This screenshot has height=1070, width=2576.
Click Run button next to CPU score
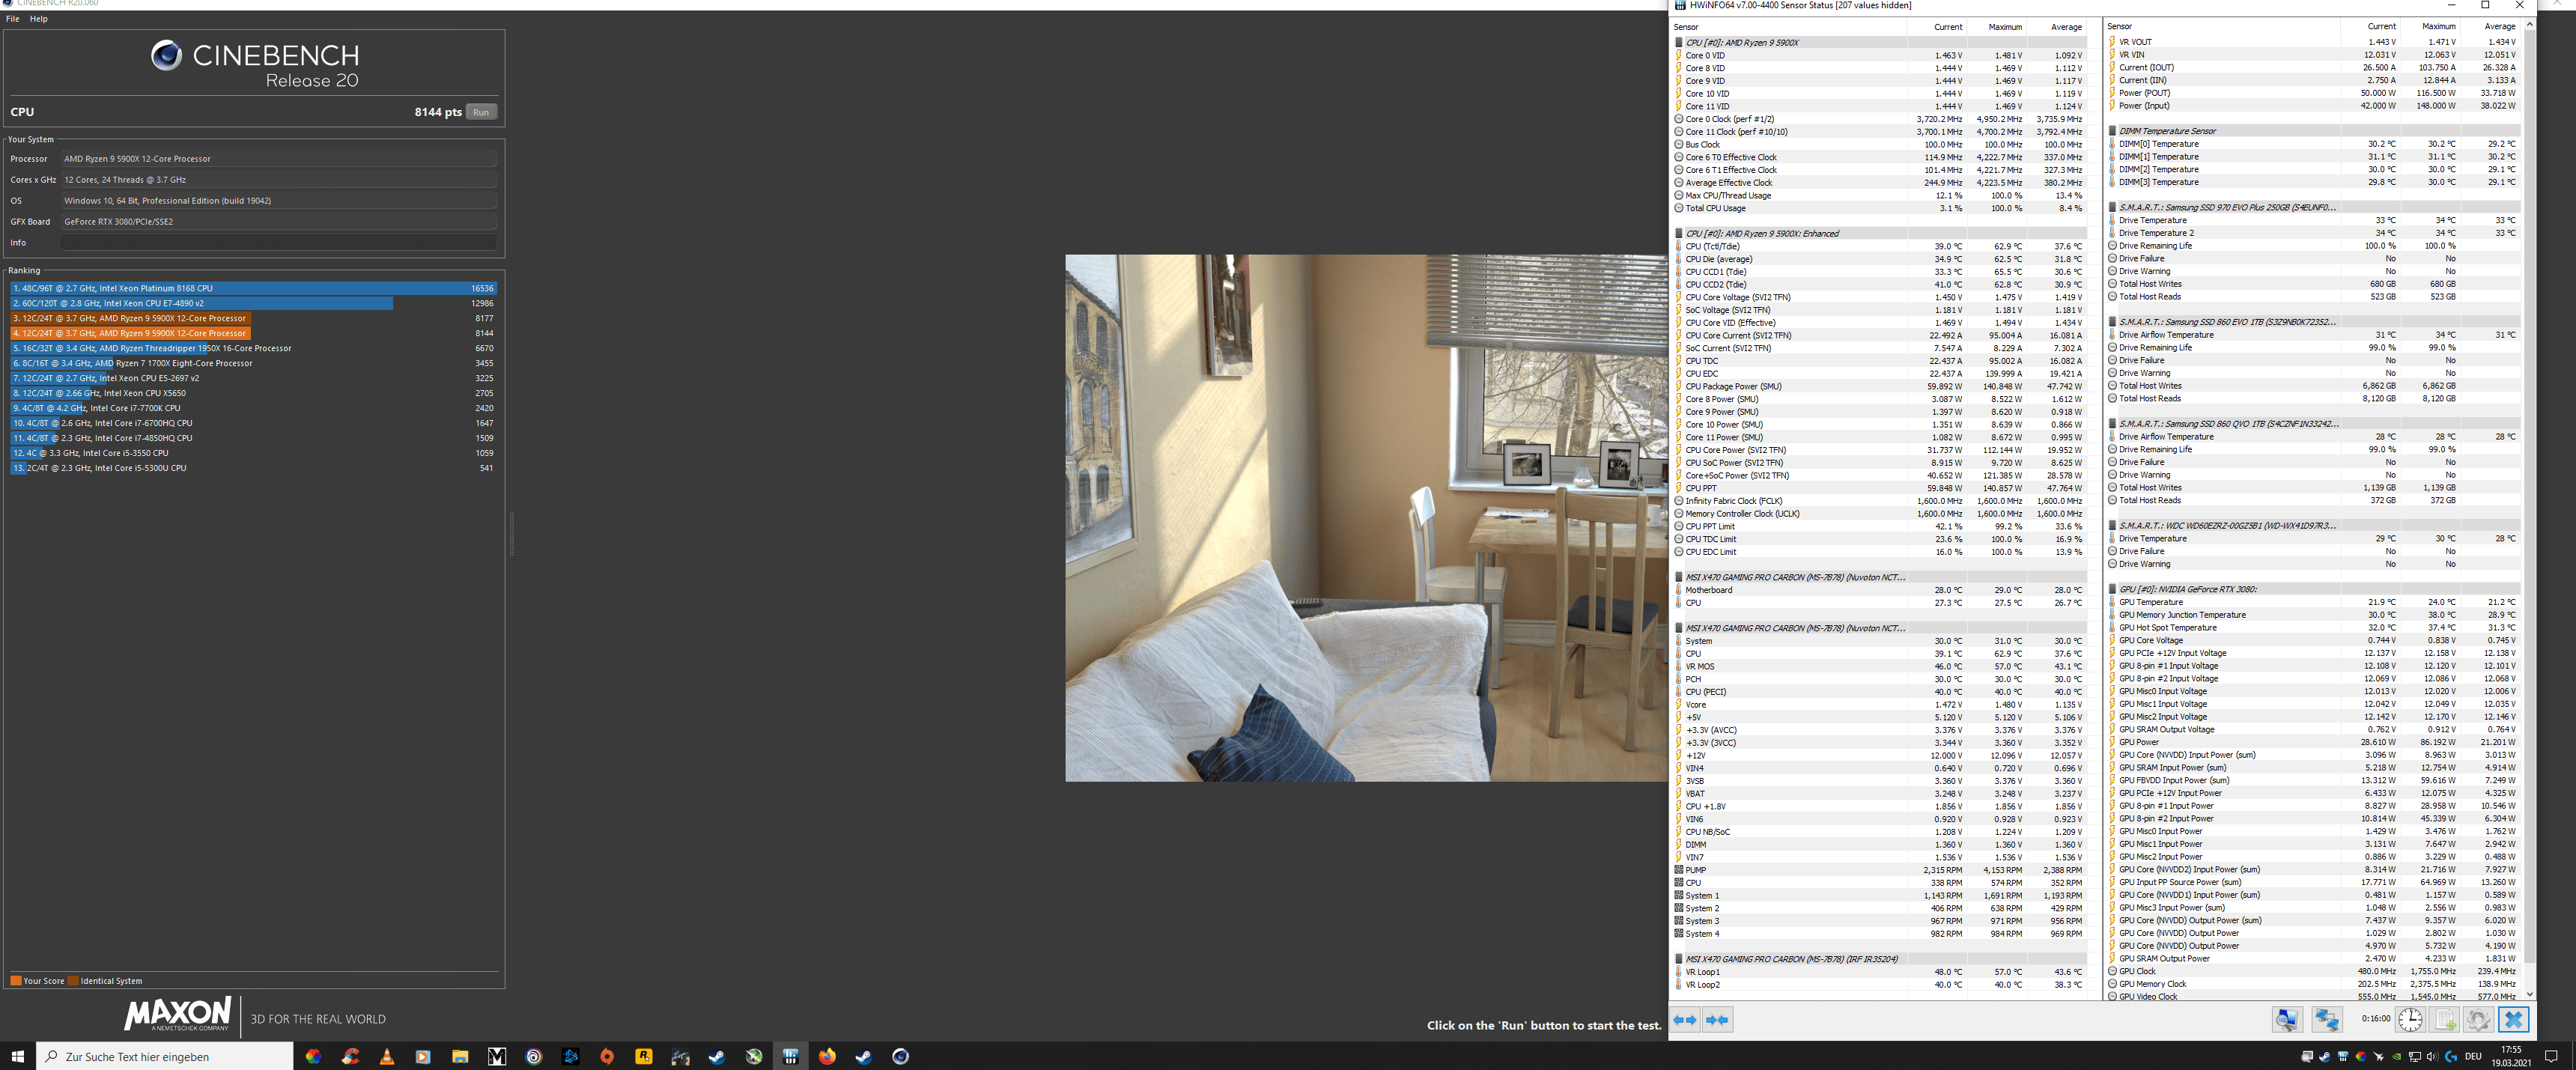coord(481,112)
